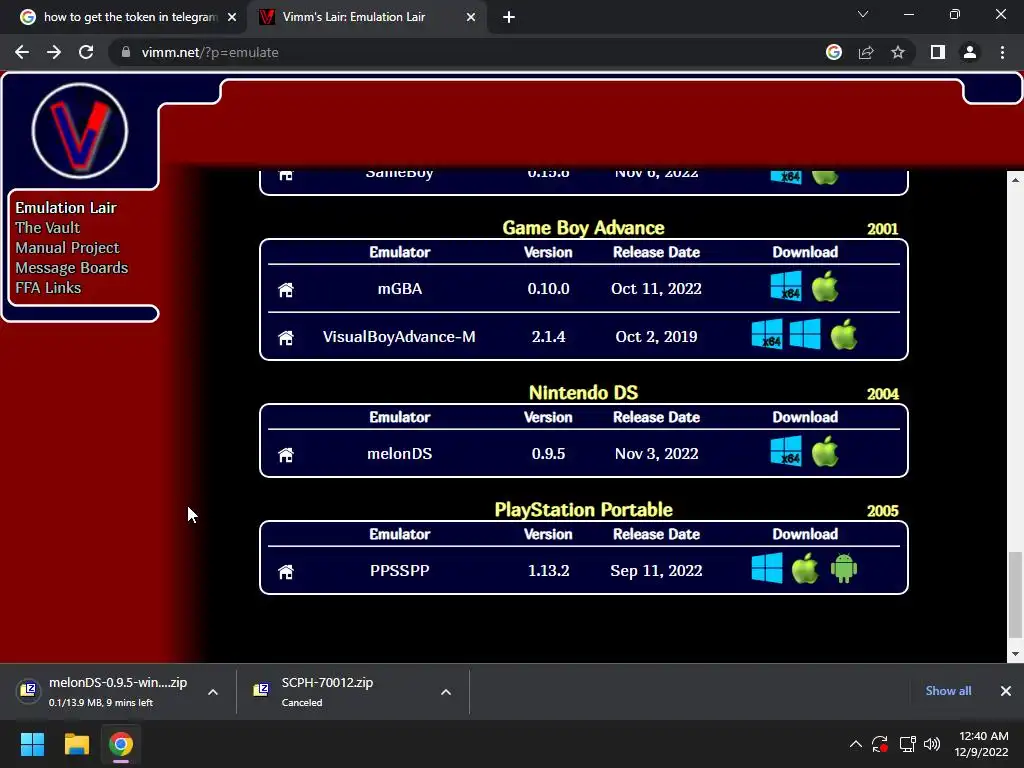Image resolution: width=1024 pixels, height=768 pixels.
Task: Click the Nintendo DS heading
Action: (583, 392)
